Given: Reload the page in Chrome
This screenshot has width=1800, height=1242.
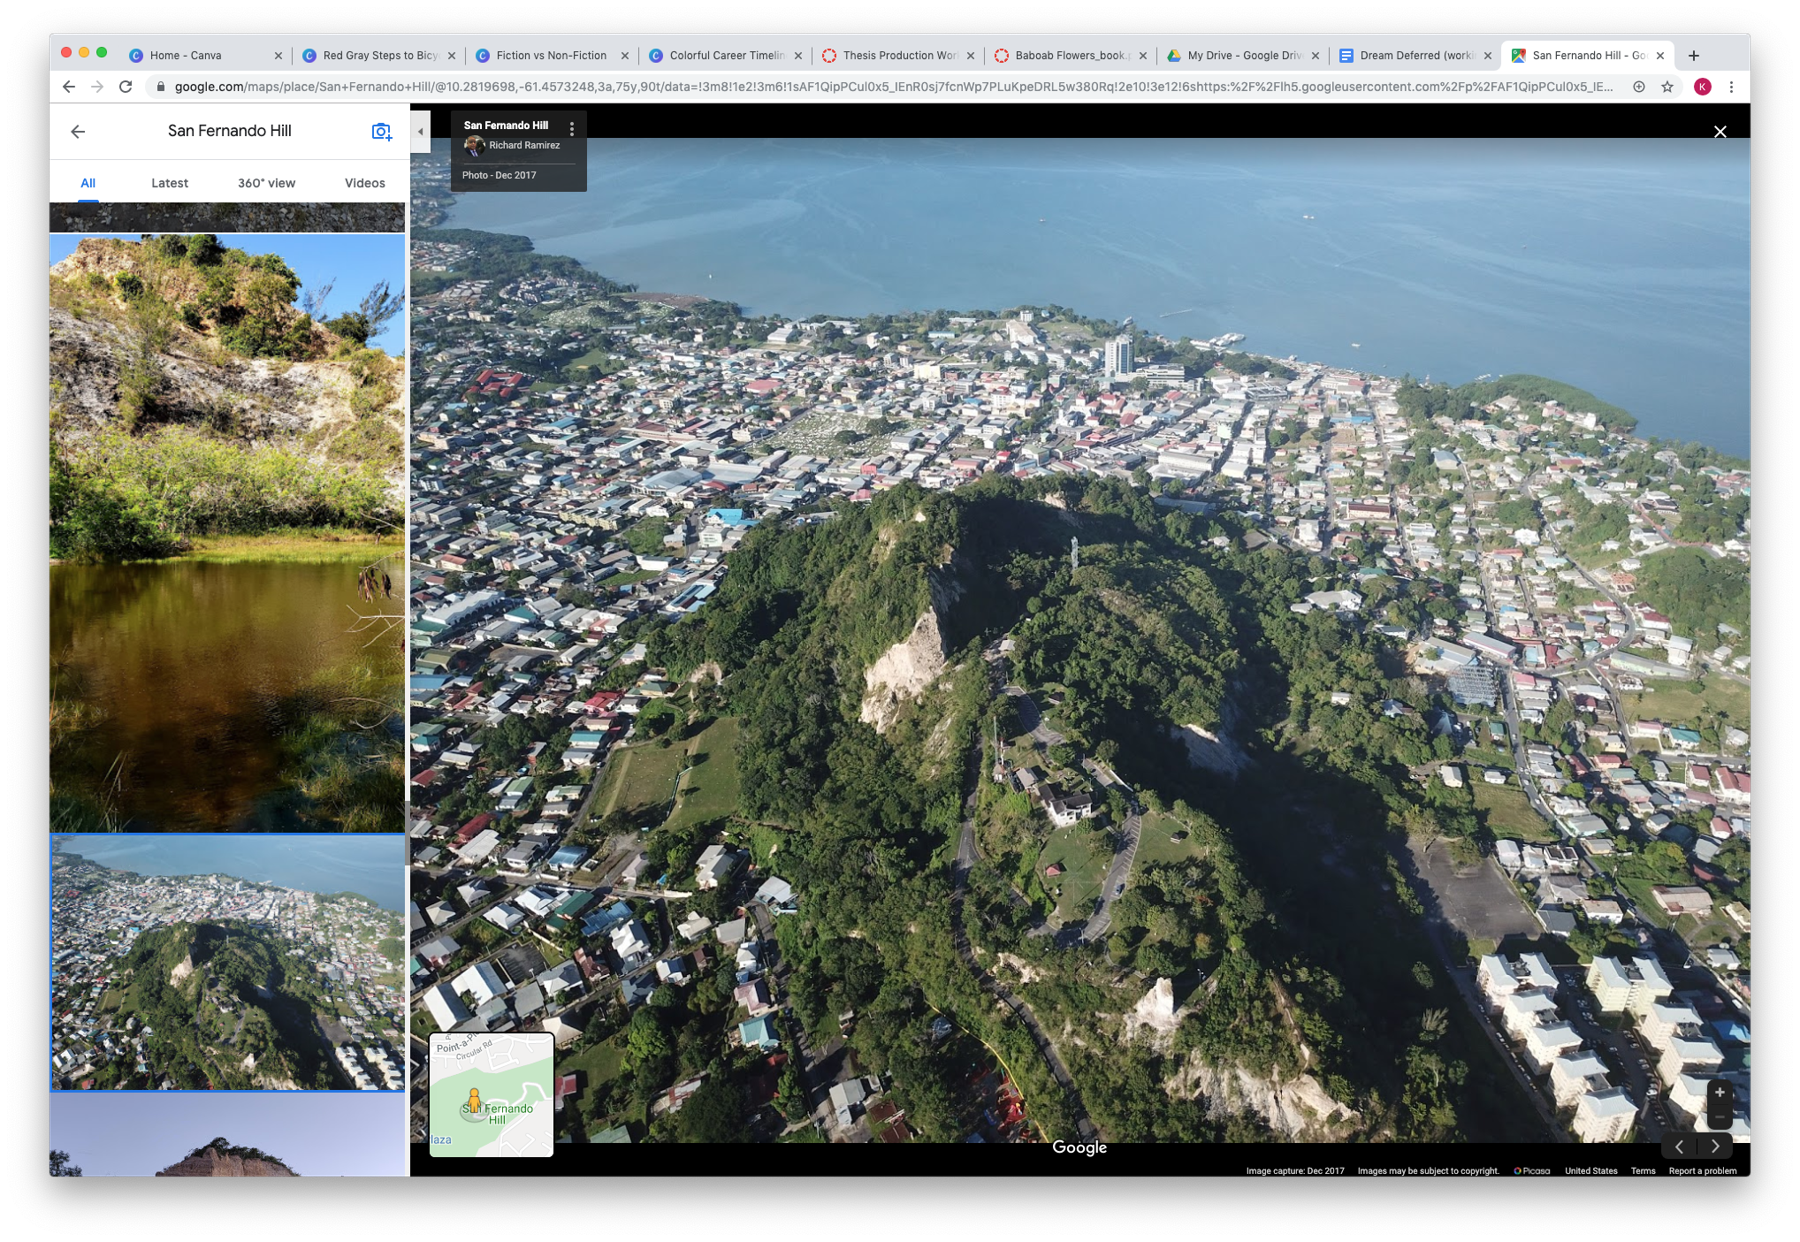Looking at the screenshot, I should (x=126, y=87).
